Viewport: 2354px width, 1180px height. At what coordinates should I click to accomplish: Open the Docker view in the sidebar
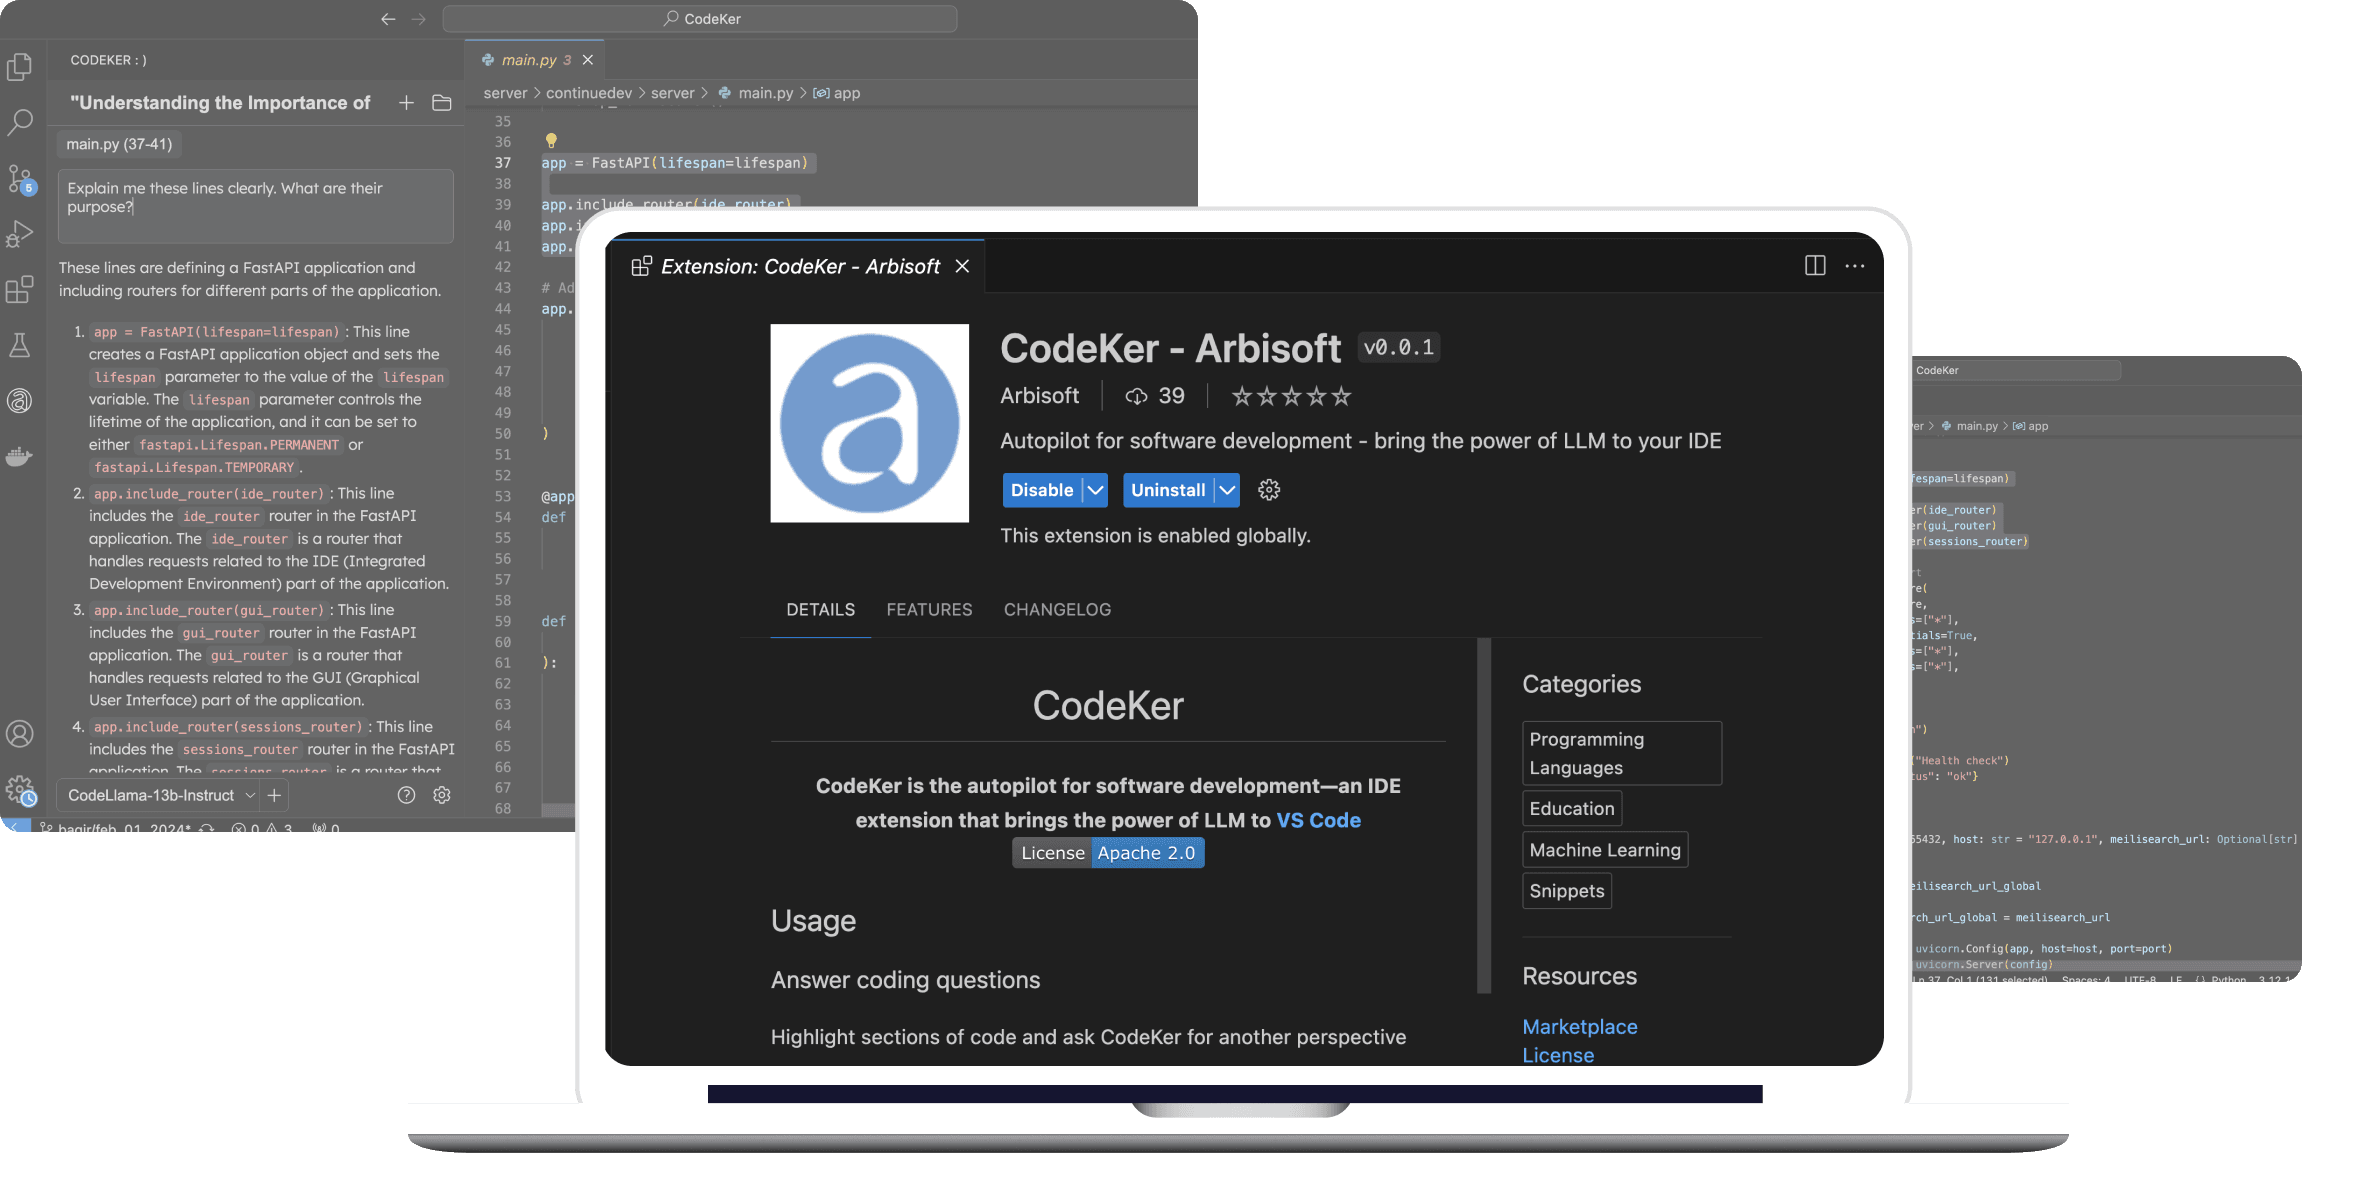point(21,457)
